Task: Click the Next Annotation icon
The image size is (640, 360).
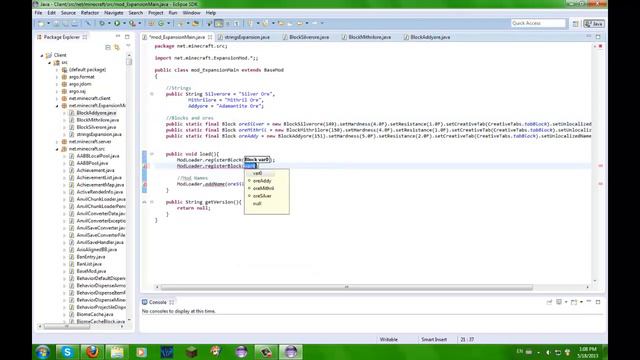Action: tap(251, 24)
